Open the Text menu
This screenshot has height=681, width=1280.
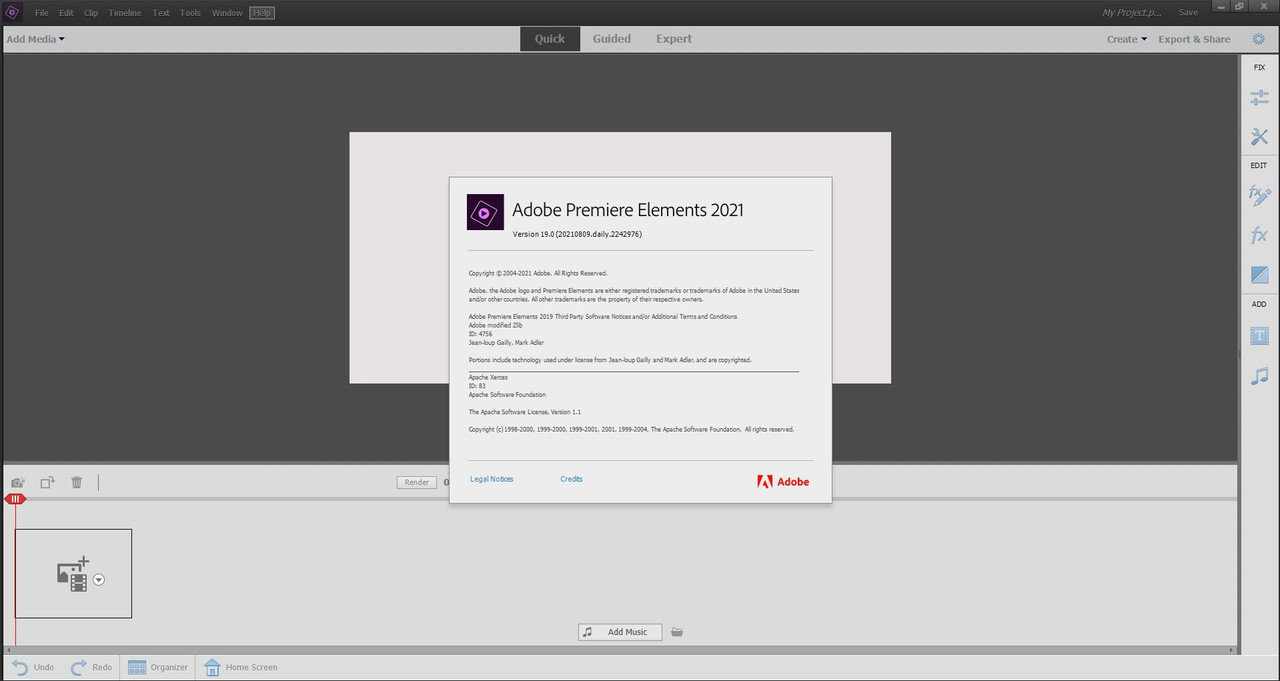(161, 13)
